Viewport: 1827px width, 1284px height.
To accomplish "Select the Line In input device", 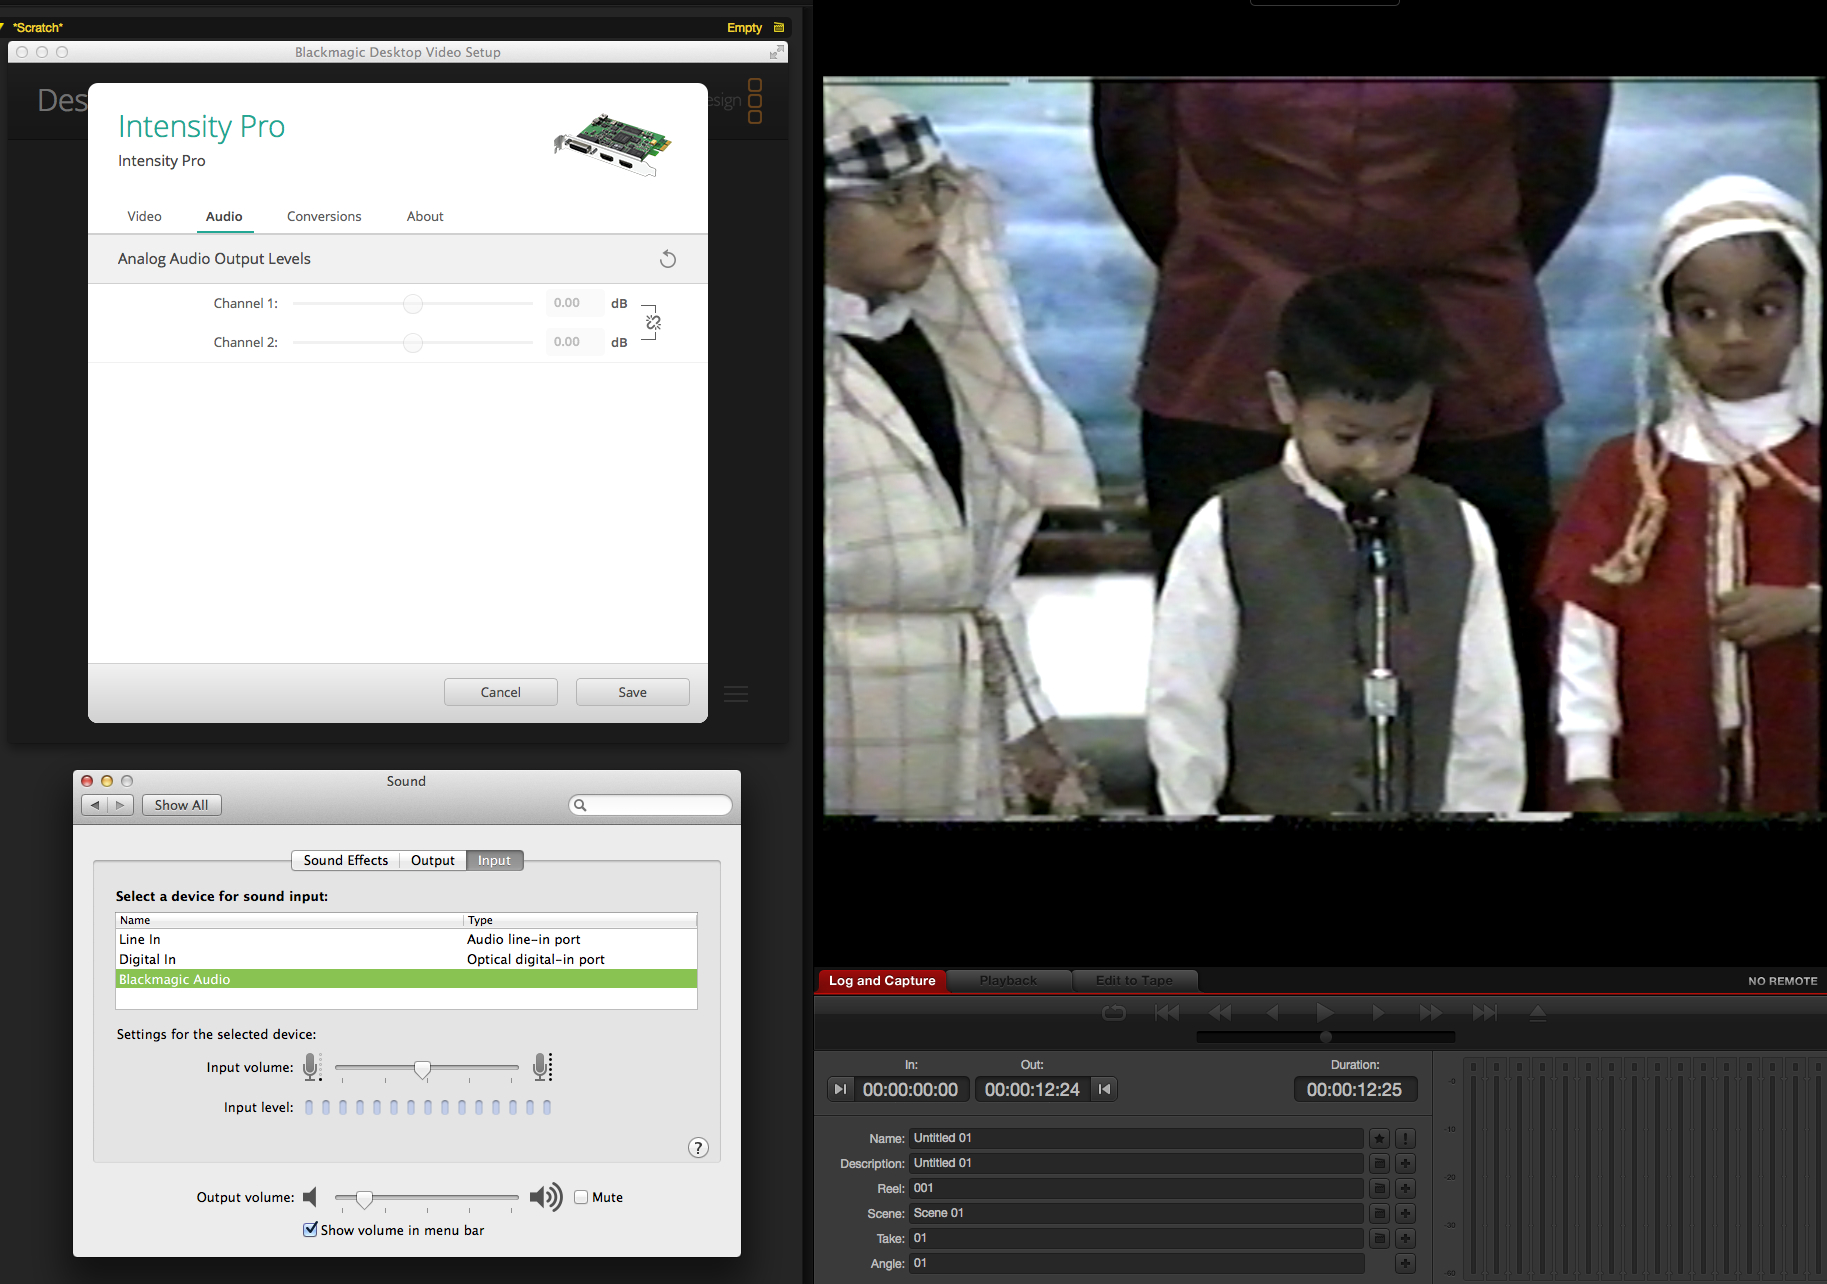I will tap(406, 939).
